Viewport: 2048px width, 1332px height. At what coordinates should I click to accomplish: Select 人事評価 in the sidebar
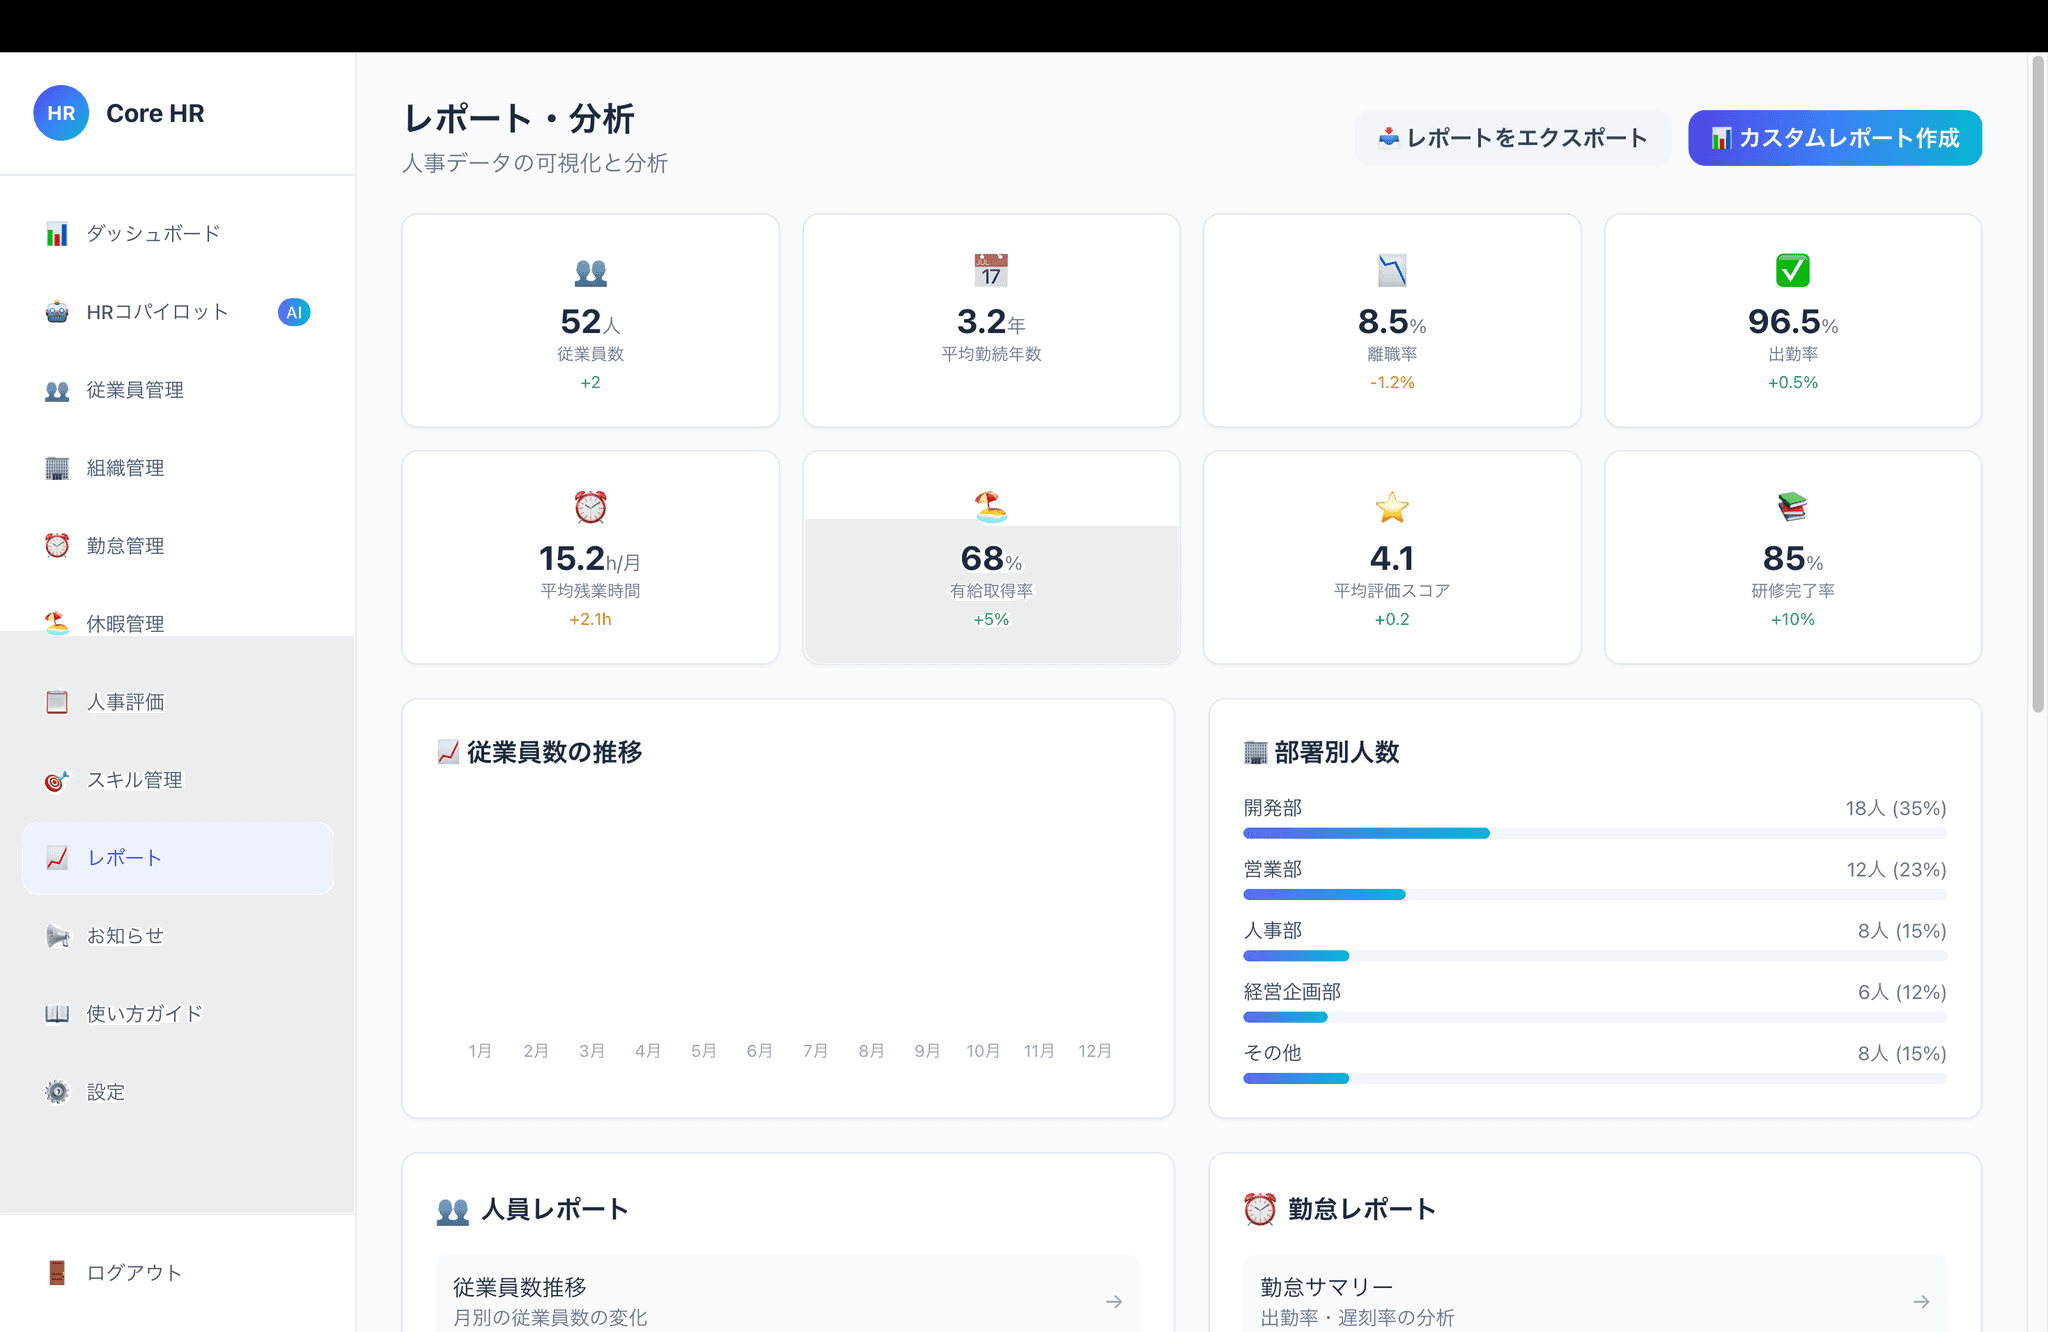click(125, 702)
